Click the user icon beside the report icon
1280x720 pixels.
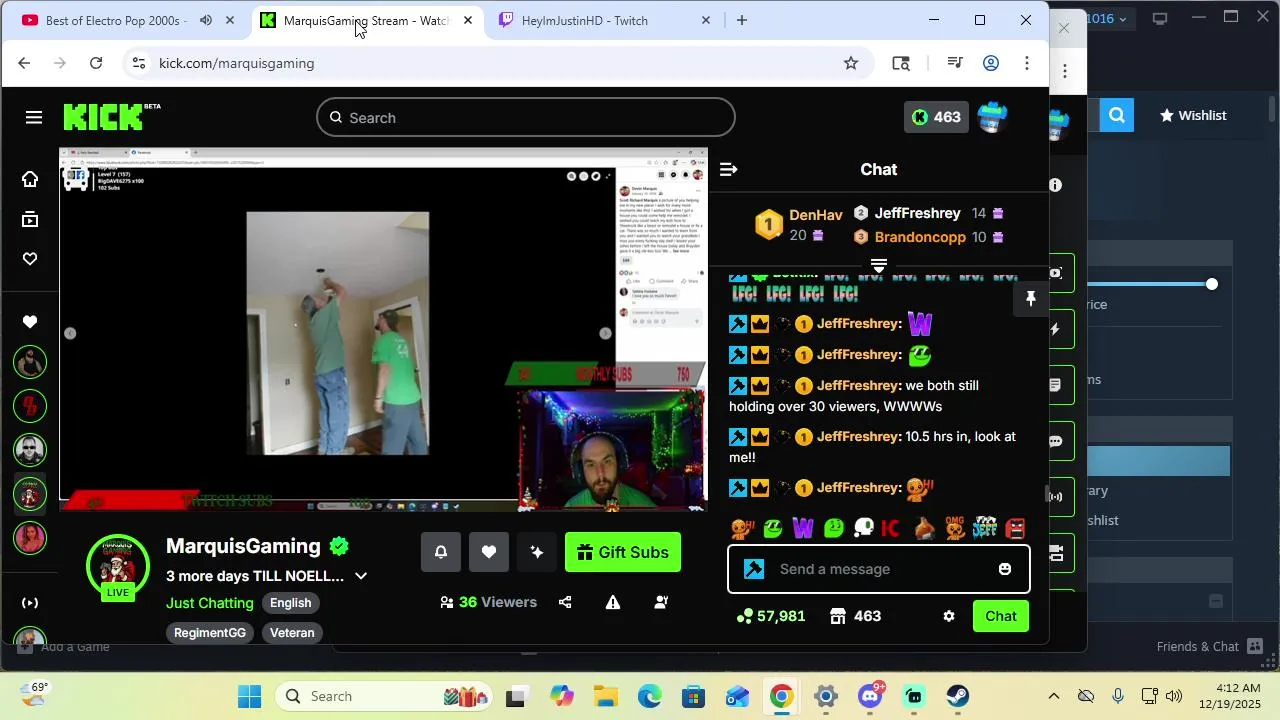(x=661, y=602)
